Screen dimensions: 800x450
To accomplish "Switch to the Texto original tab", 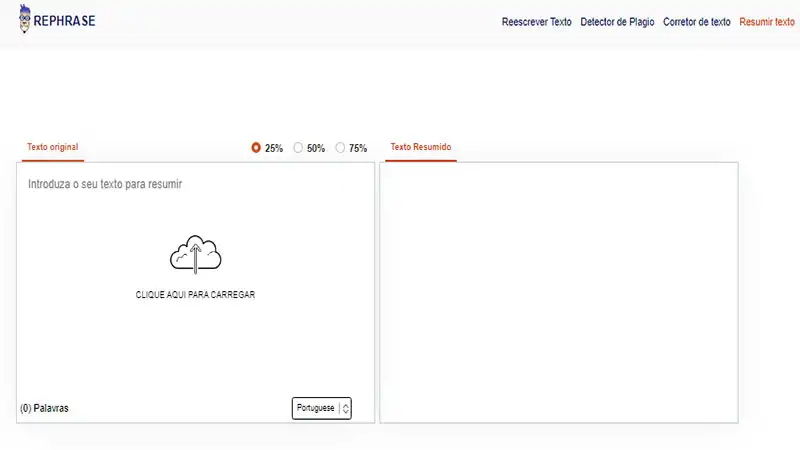I will [53, 147].
